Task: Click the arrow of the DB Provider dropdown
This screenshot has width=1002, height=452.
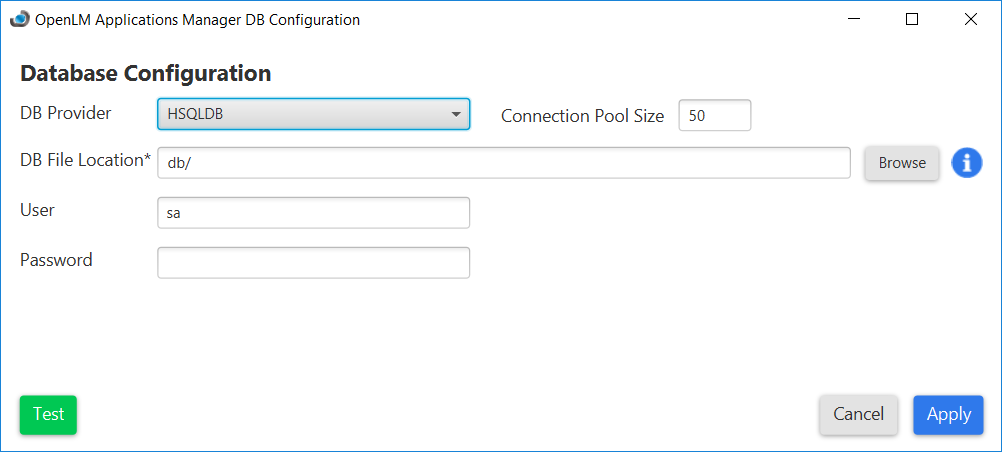Action: pyautogui.click(x=456, y=114)
